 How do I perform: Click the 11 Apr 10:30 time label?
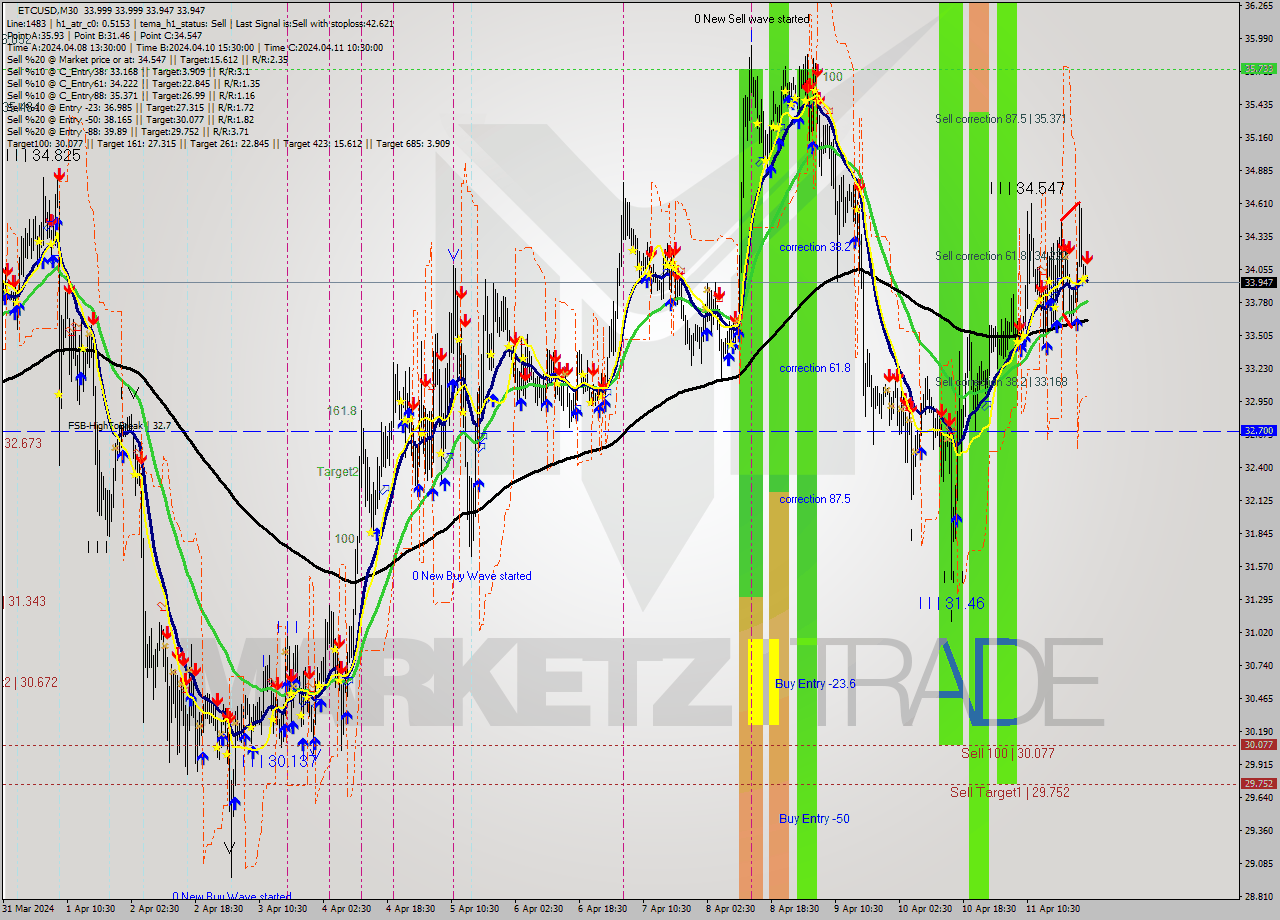[1053, 909]
